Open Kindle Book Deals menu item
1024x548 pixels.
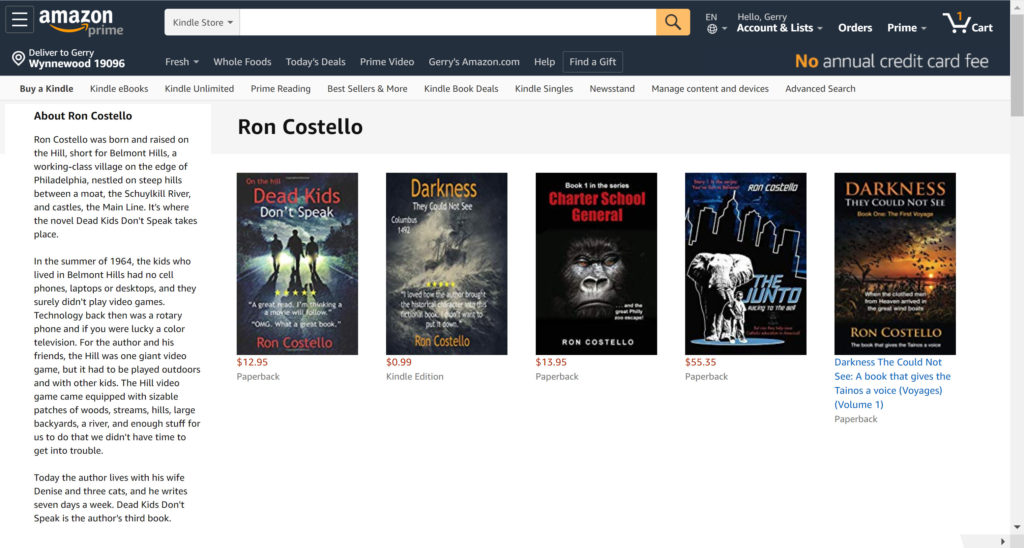point(461,89)
